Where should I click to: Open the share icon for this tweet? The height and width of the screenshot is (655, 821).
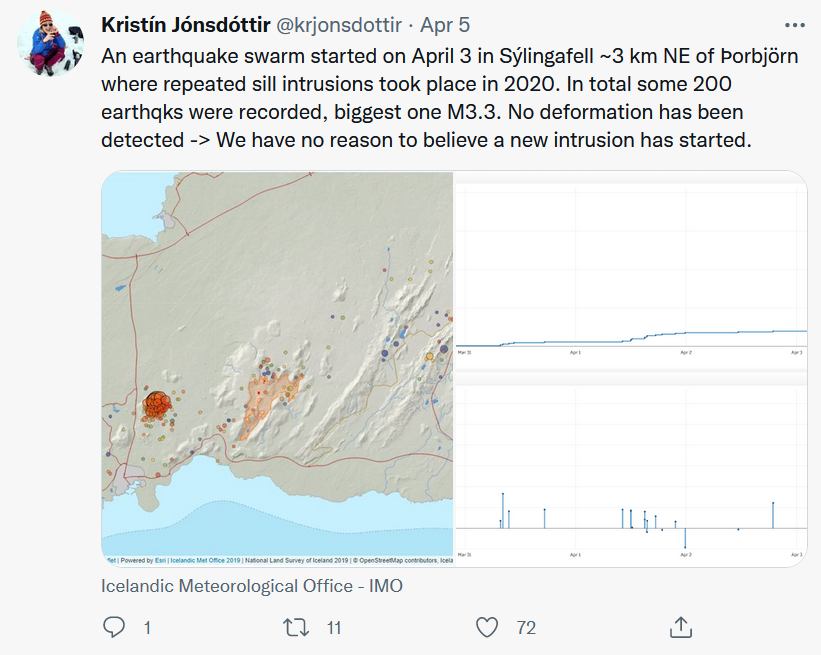(683, 626)
